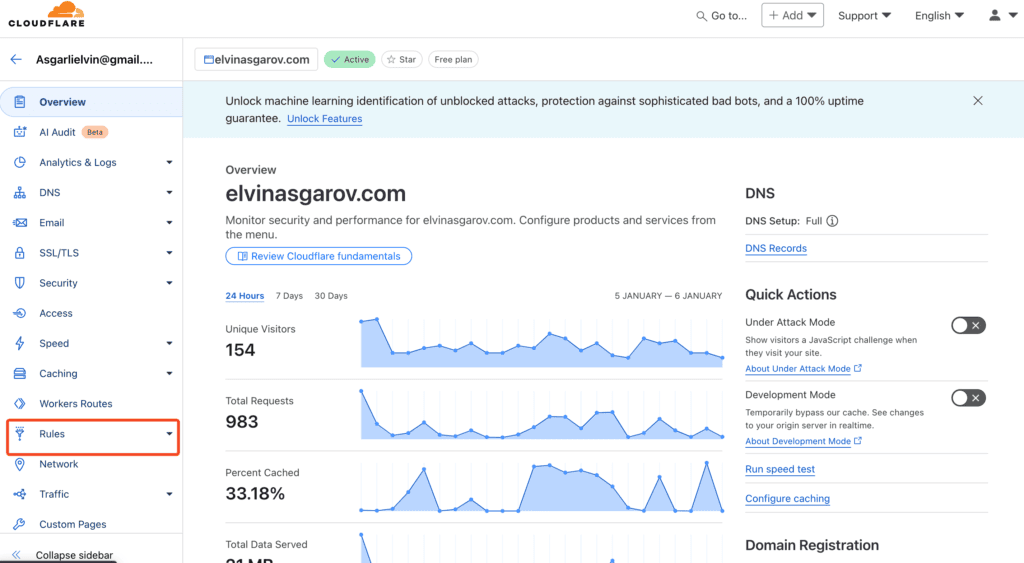Open the Custom Pages sidebar item
The width and height of the screenshot is (1024, 563).
point(91,524)
